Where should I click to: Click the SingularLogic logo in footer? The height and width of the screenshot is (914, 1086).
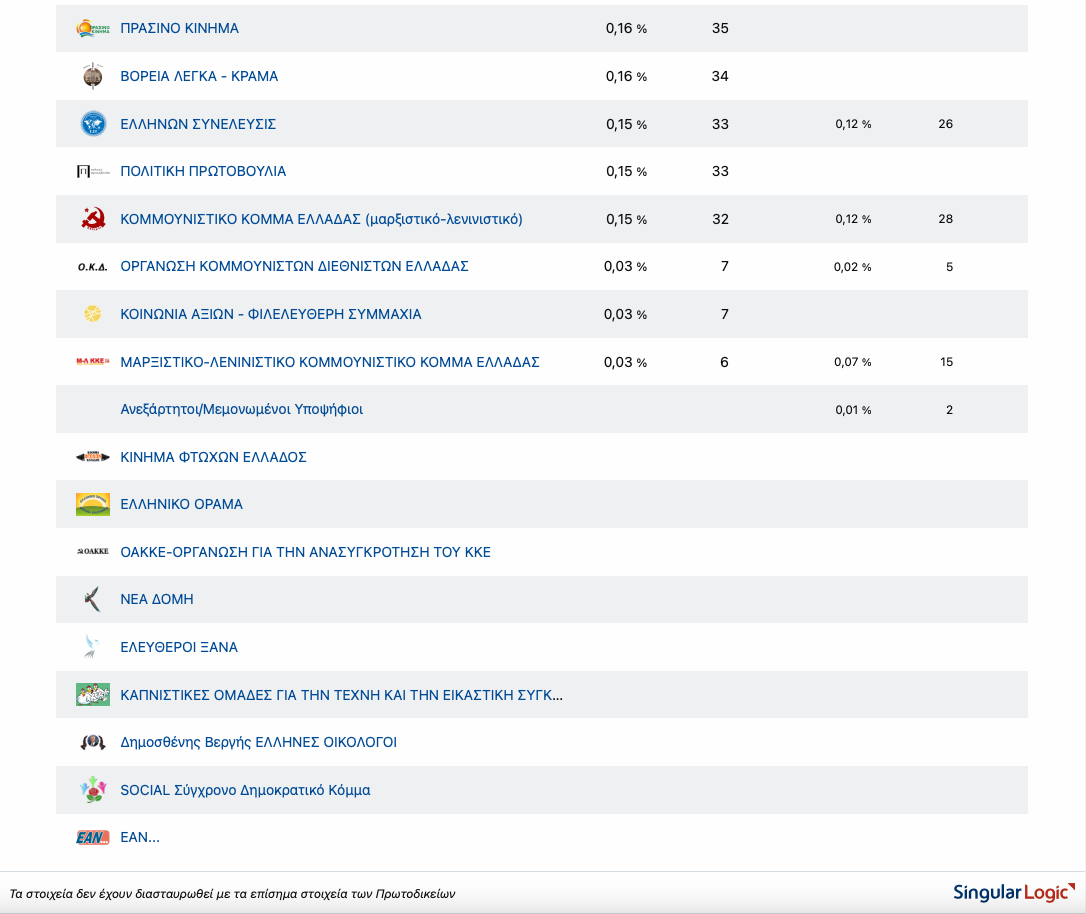[1014, 892]
